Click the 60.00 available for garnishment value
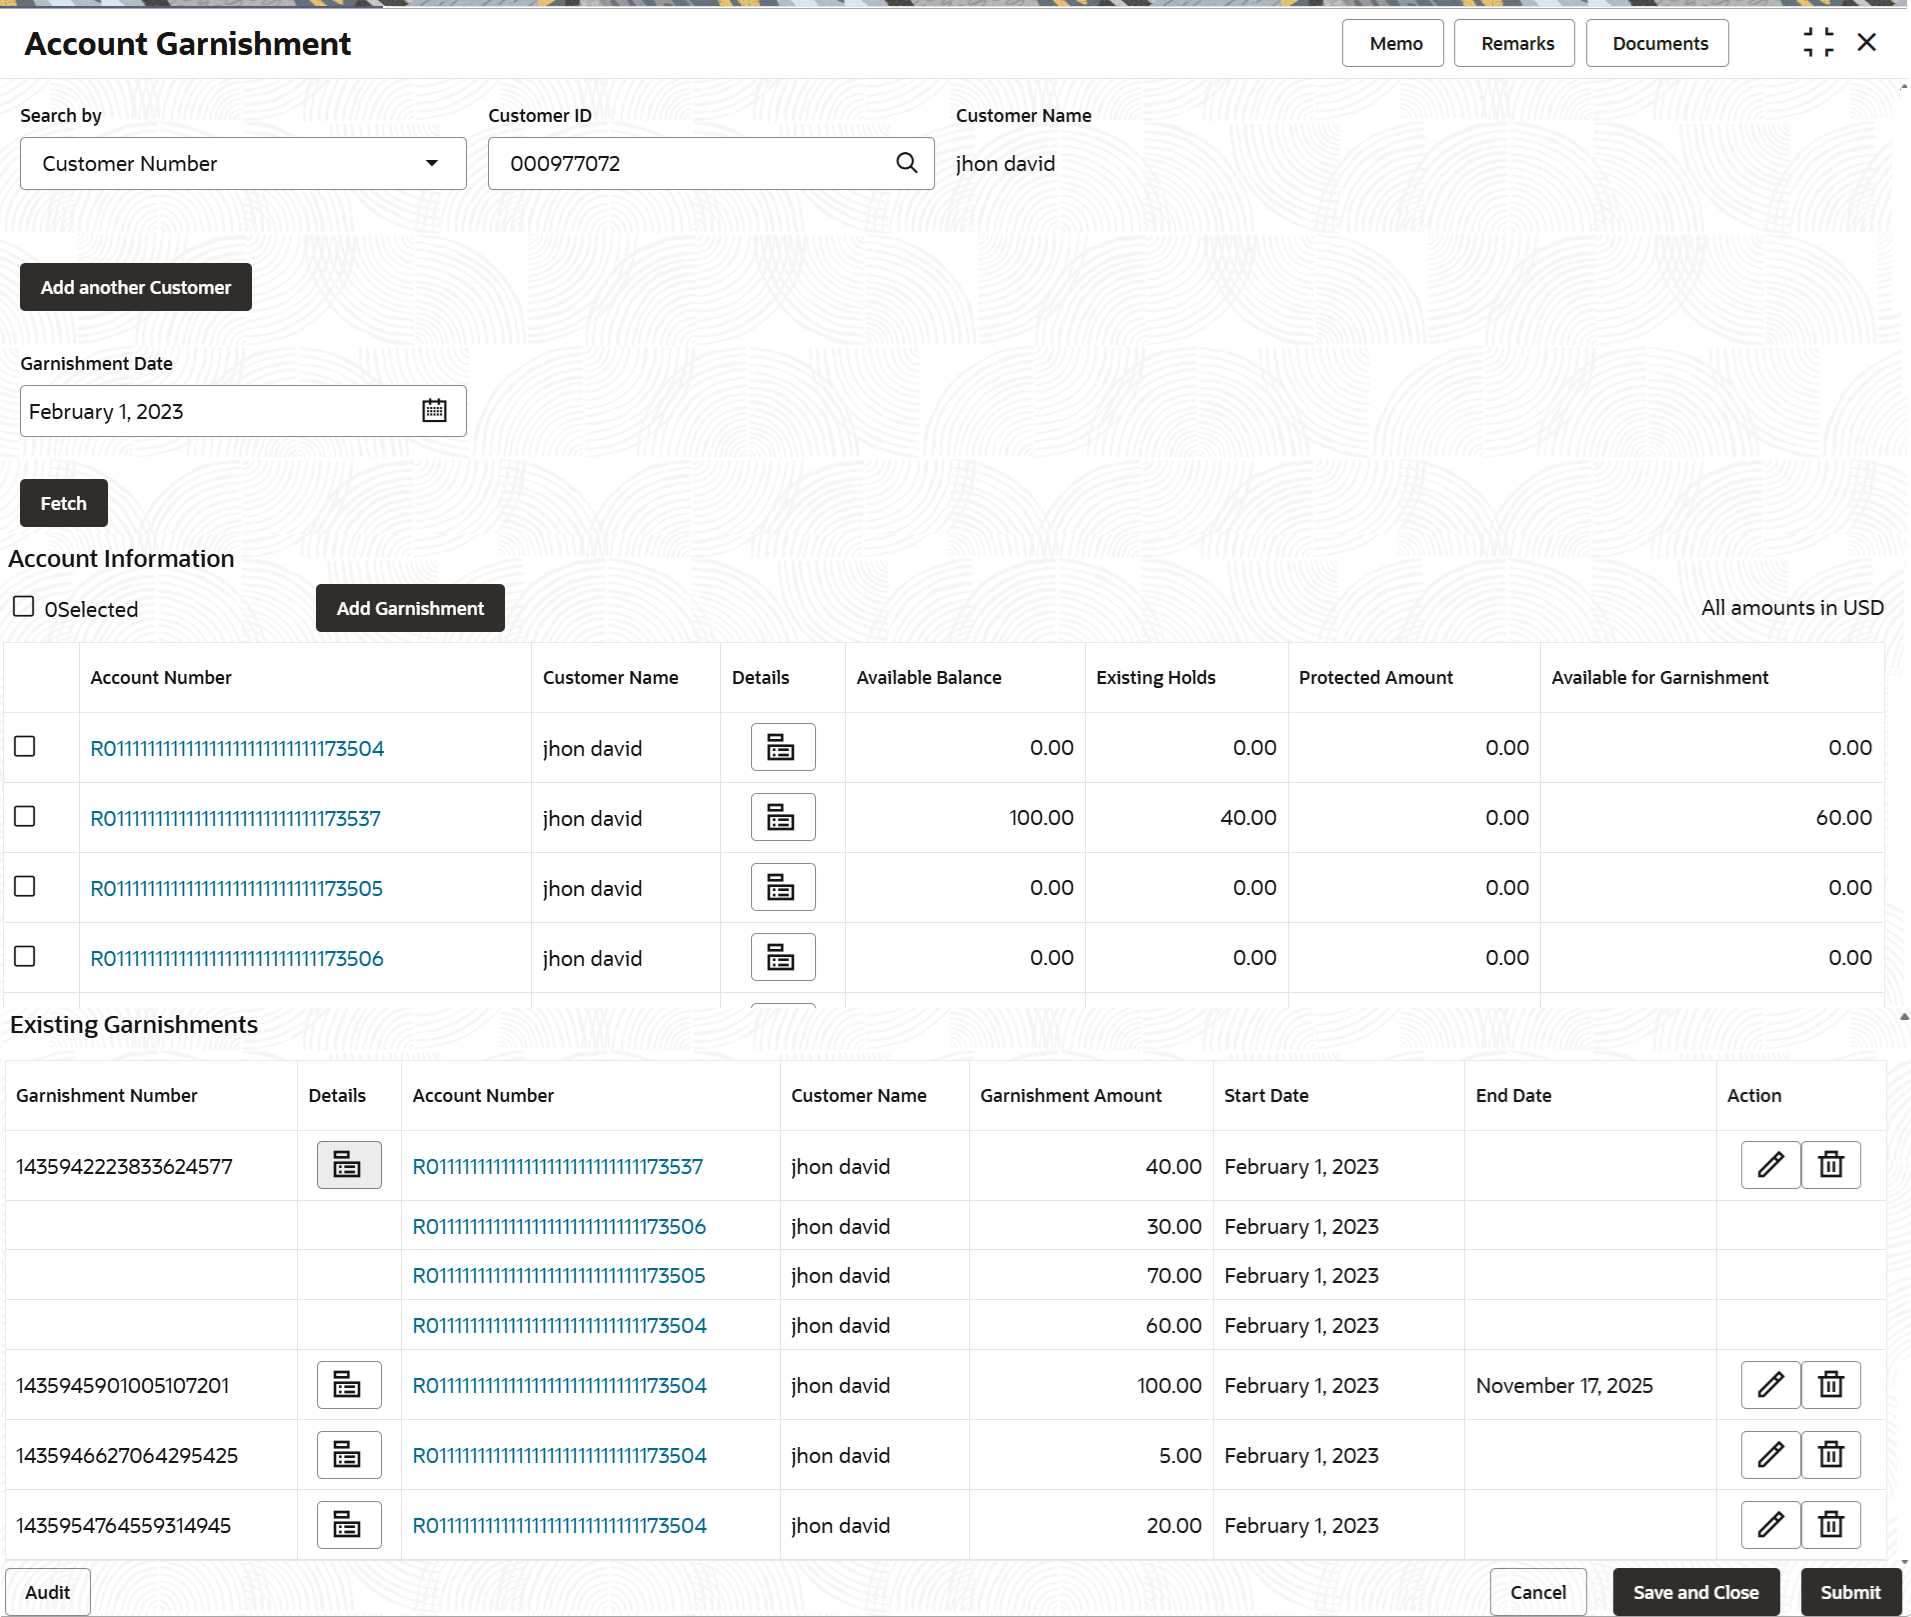Screen dimensions: 1911x1617 [x=1844, y=817]
